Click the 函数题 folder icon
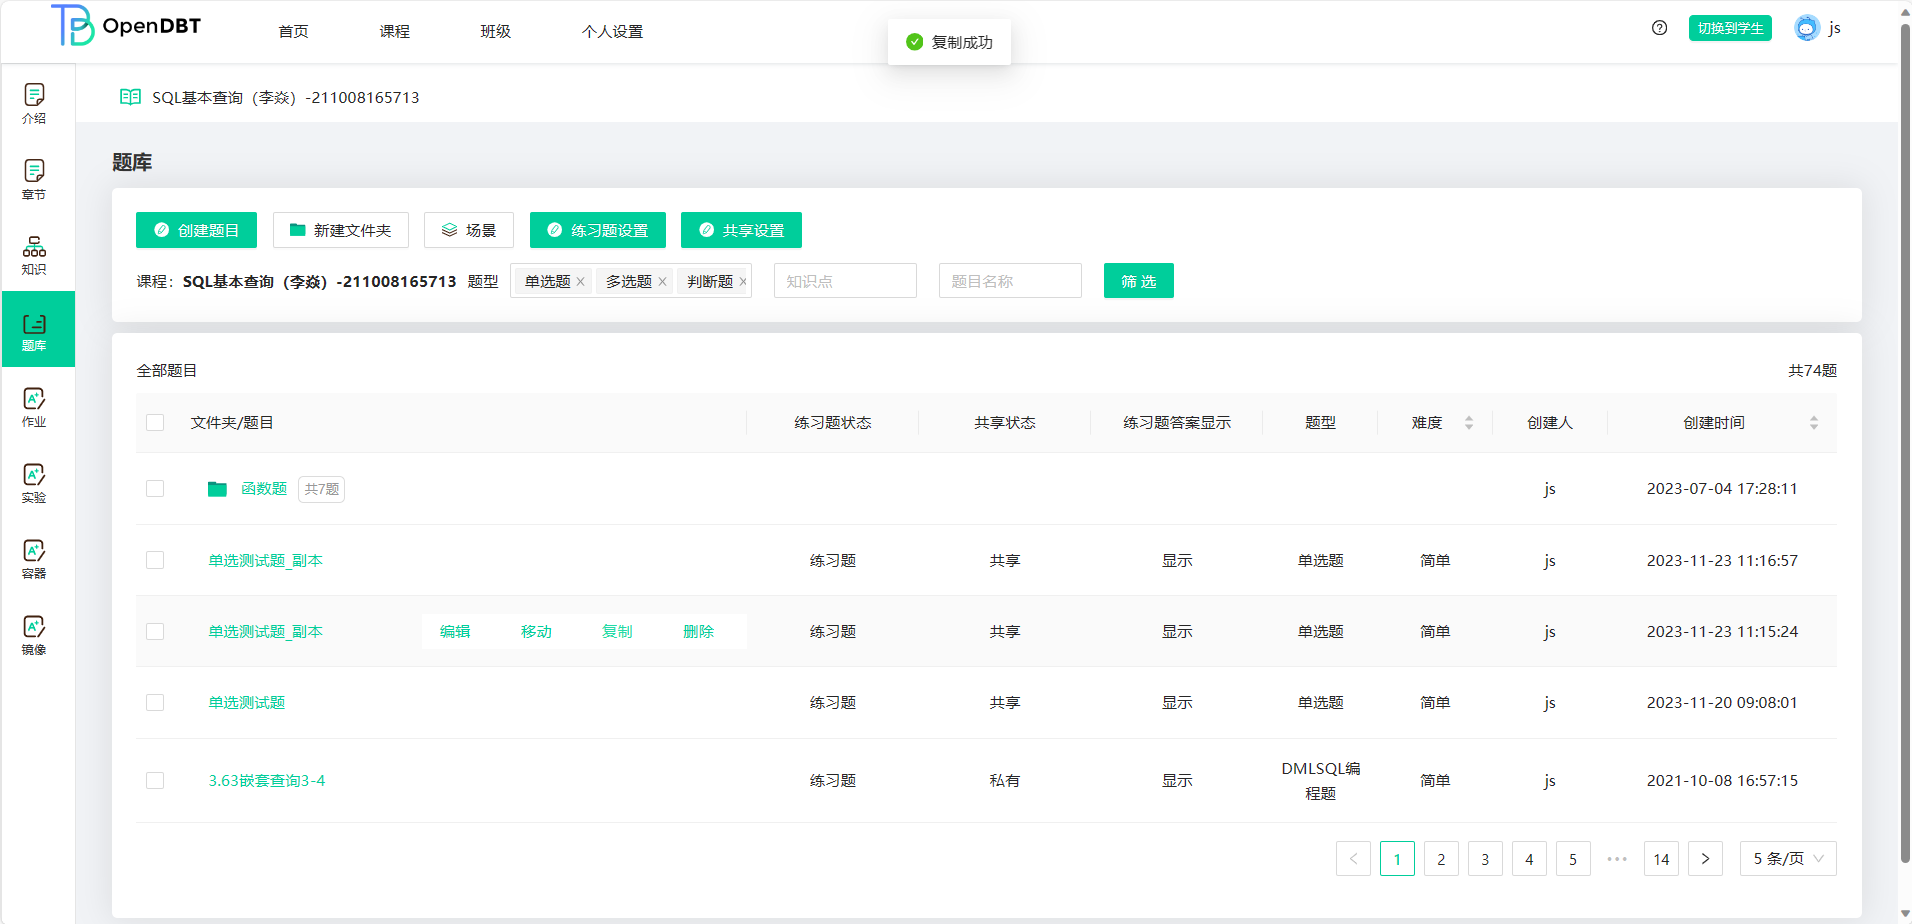1912x924 pixels. (217, 489)
